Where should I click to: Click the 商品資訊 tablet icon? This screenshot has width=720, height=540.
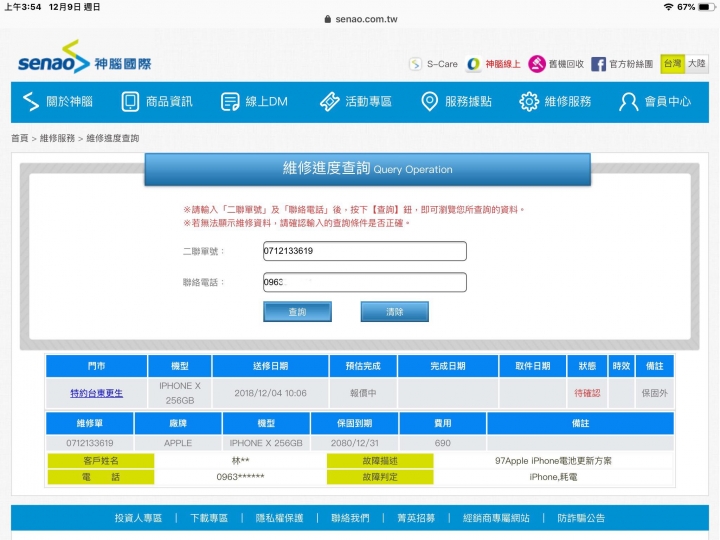(x=130, y=101)
